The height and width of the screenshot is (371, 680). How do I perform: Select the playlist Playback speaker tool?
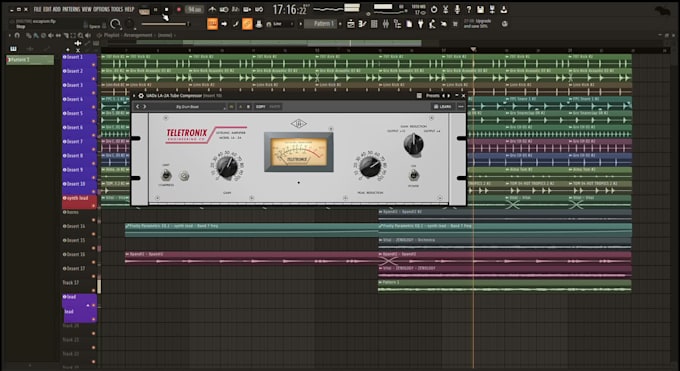click(x=88, y=36)
